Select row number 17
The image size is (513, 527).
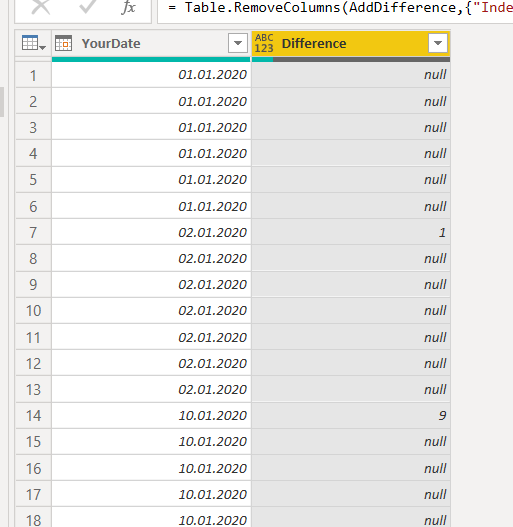pos(33,494)
